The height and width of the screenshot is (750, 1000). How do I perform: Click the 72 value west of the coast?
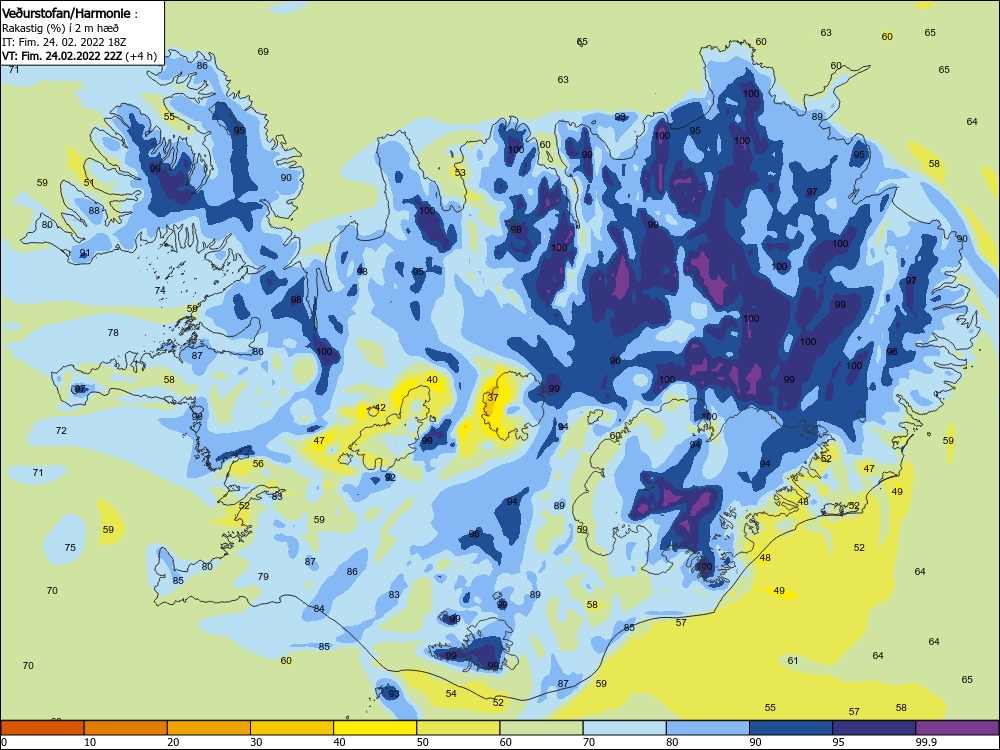click(x=61, y=431)
